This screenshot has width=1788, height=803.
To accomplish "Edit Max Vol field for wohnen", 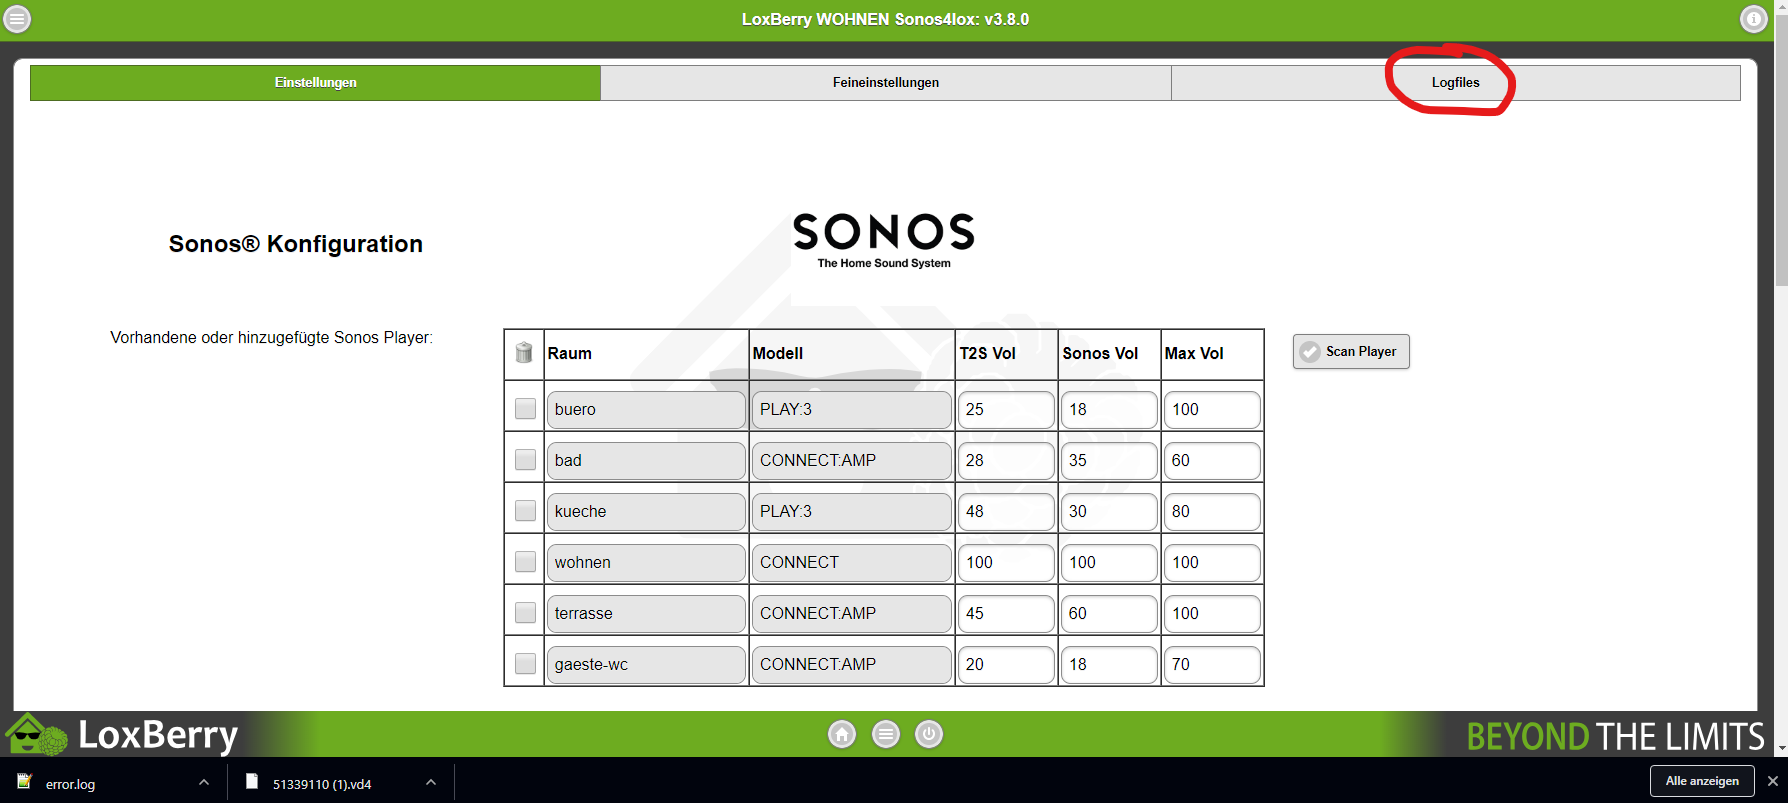I will click(x=1212, y=563).
